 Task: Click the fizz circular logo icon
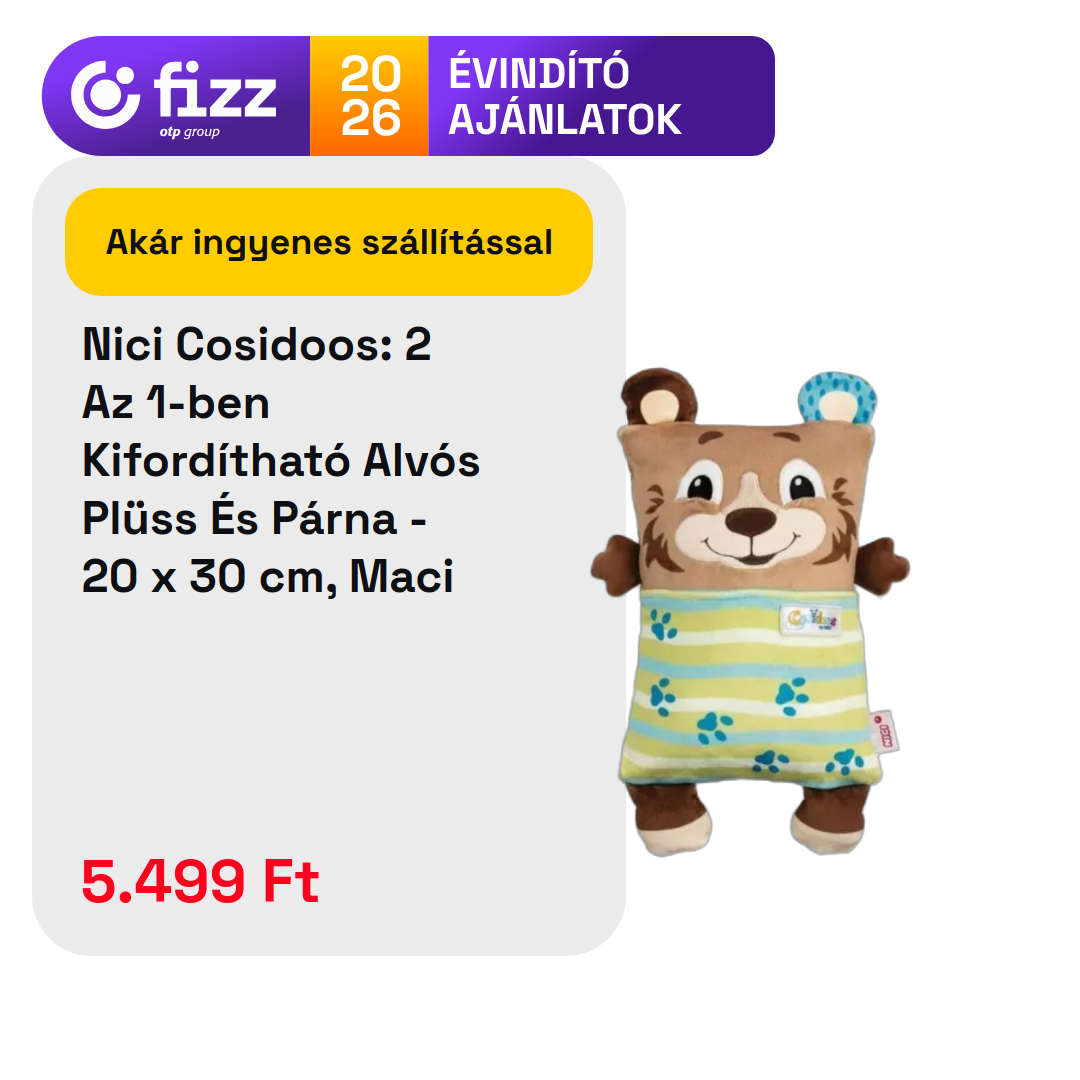pyautogui.click(x=105, y=95)
